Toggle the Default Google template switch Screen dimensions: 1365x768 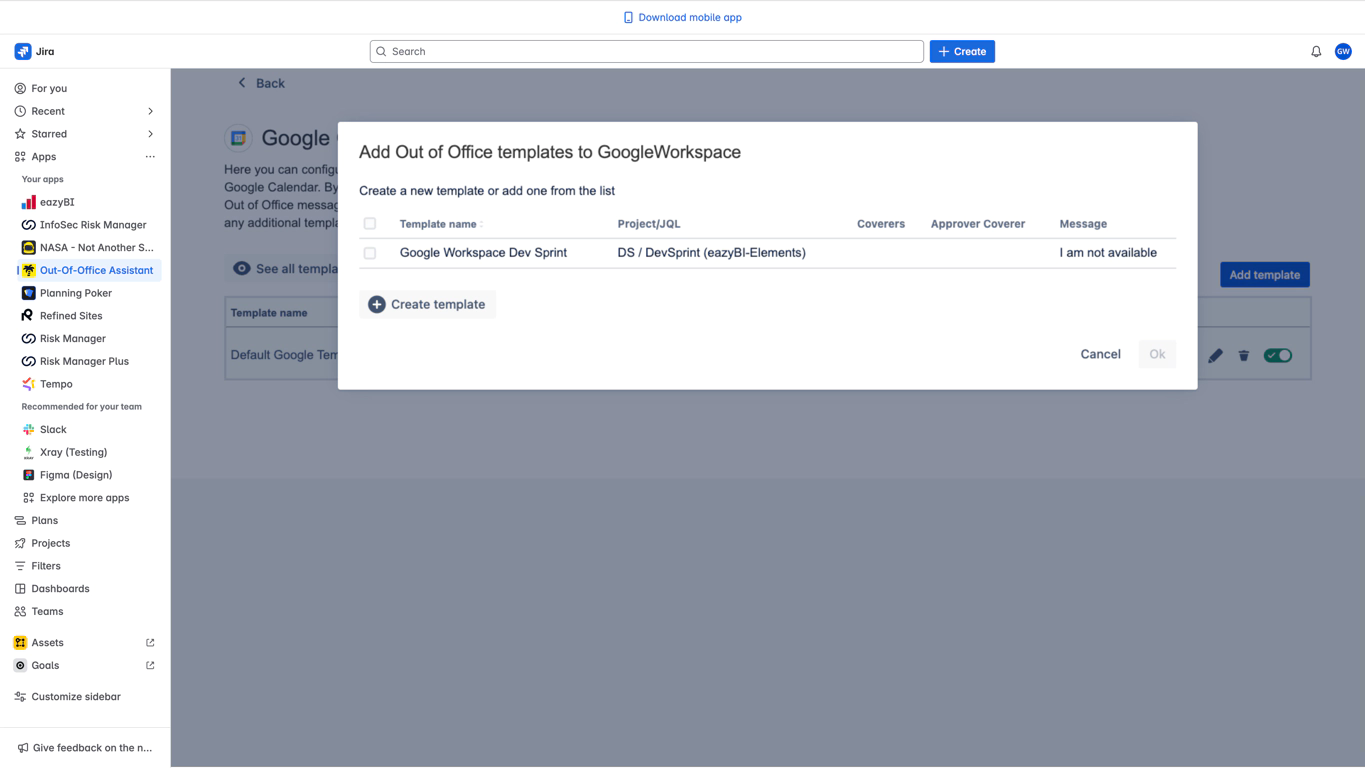pyautogui.click(x=1277, y=356)
